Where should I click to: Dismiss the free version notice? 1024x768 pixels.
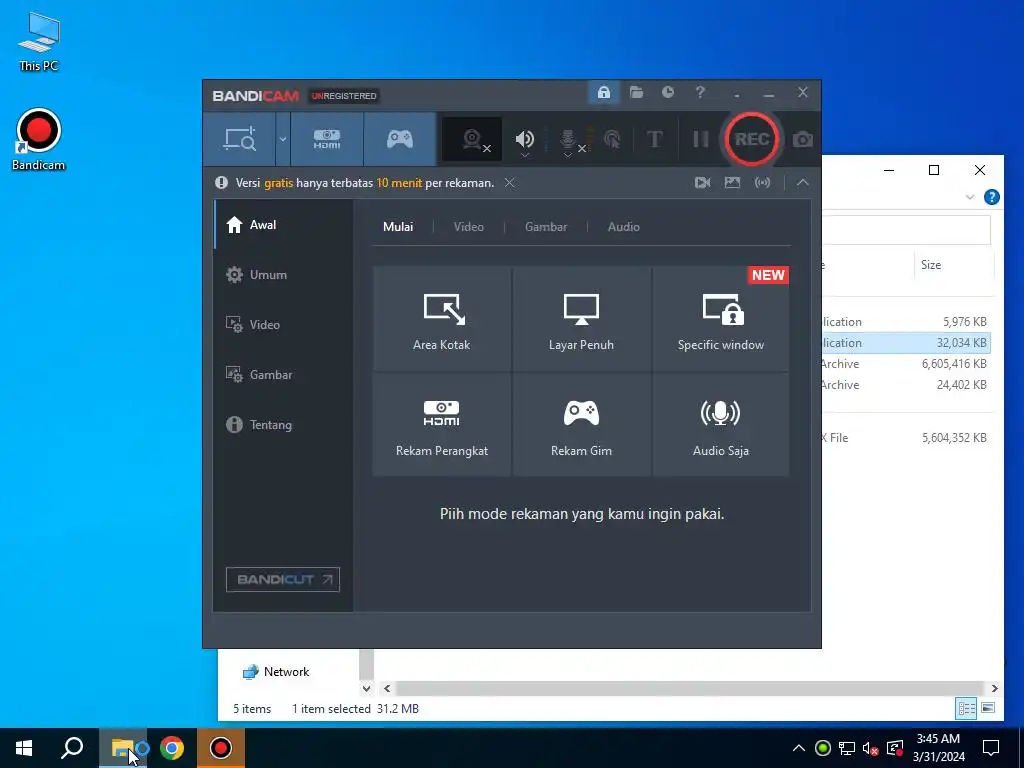tap(510, 183)
